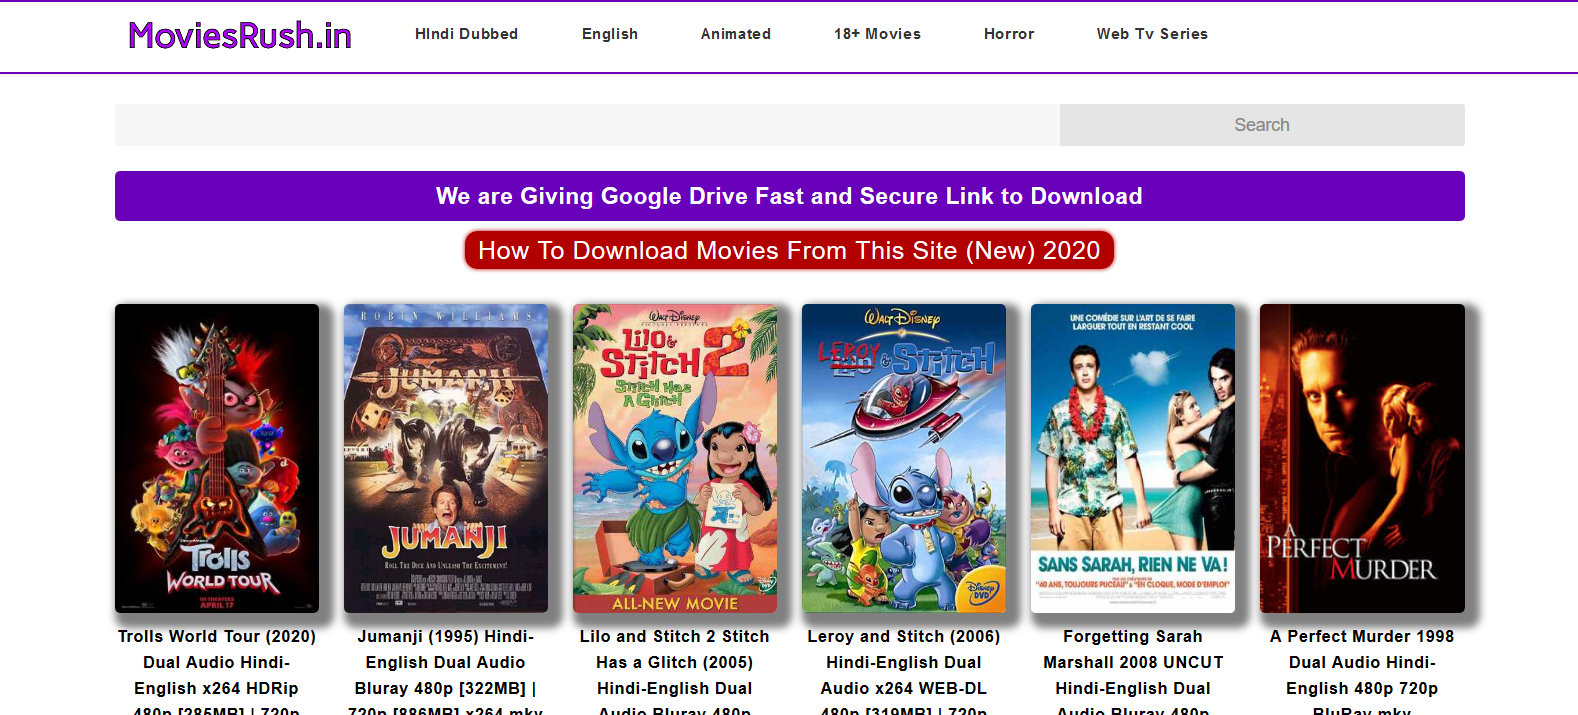Open the Hindi Dubbed menu
Image resolution: width=1578 pixels, height=715 pixels.
[466, 34]
